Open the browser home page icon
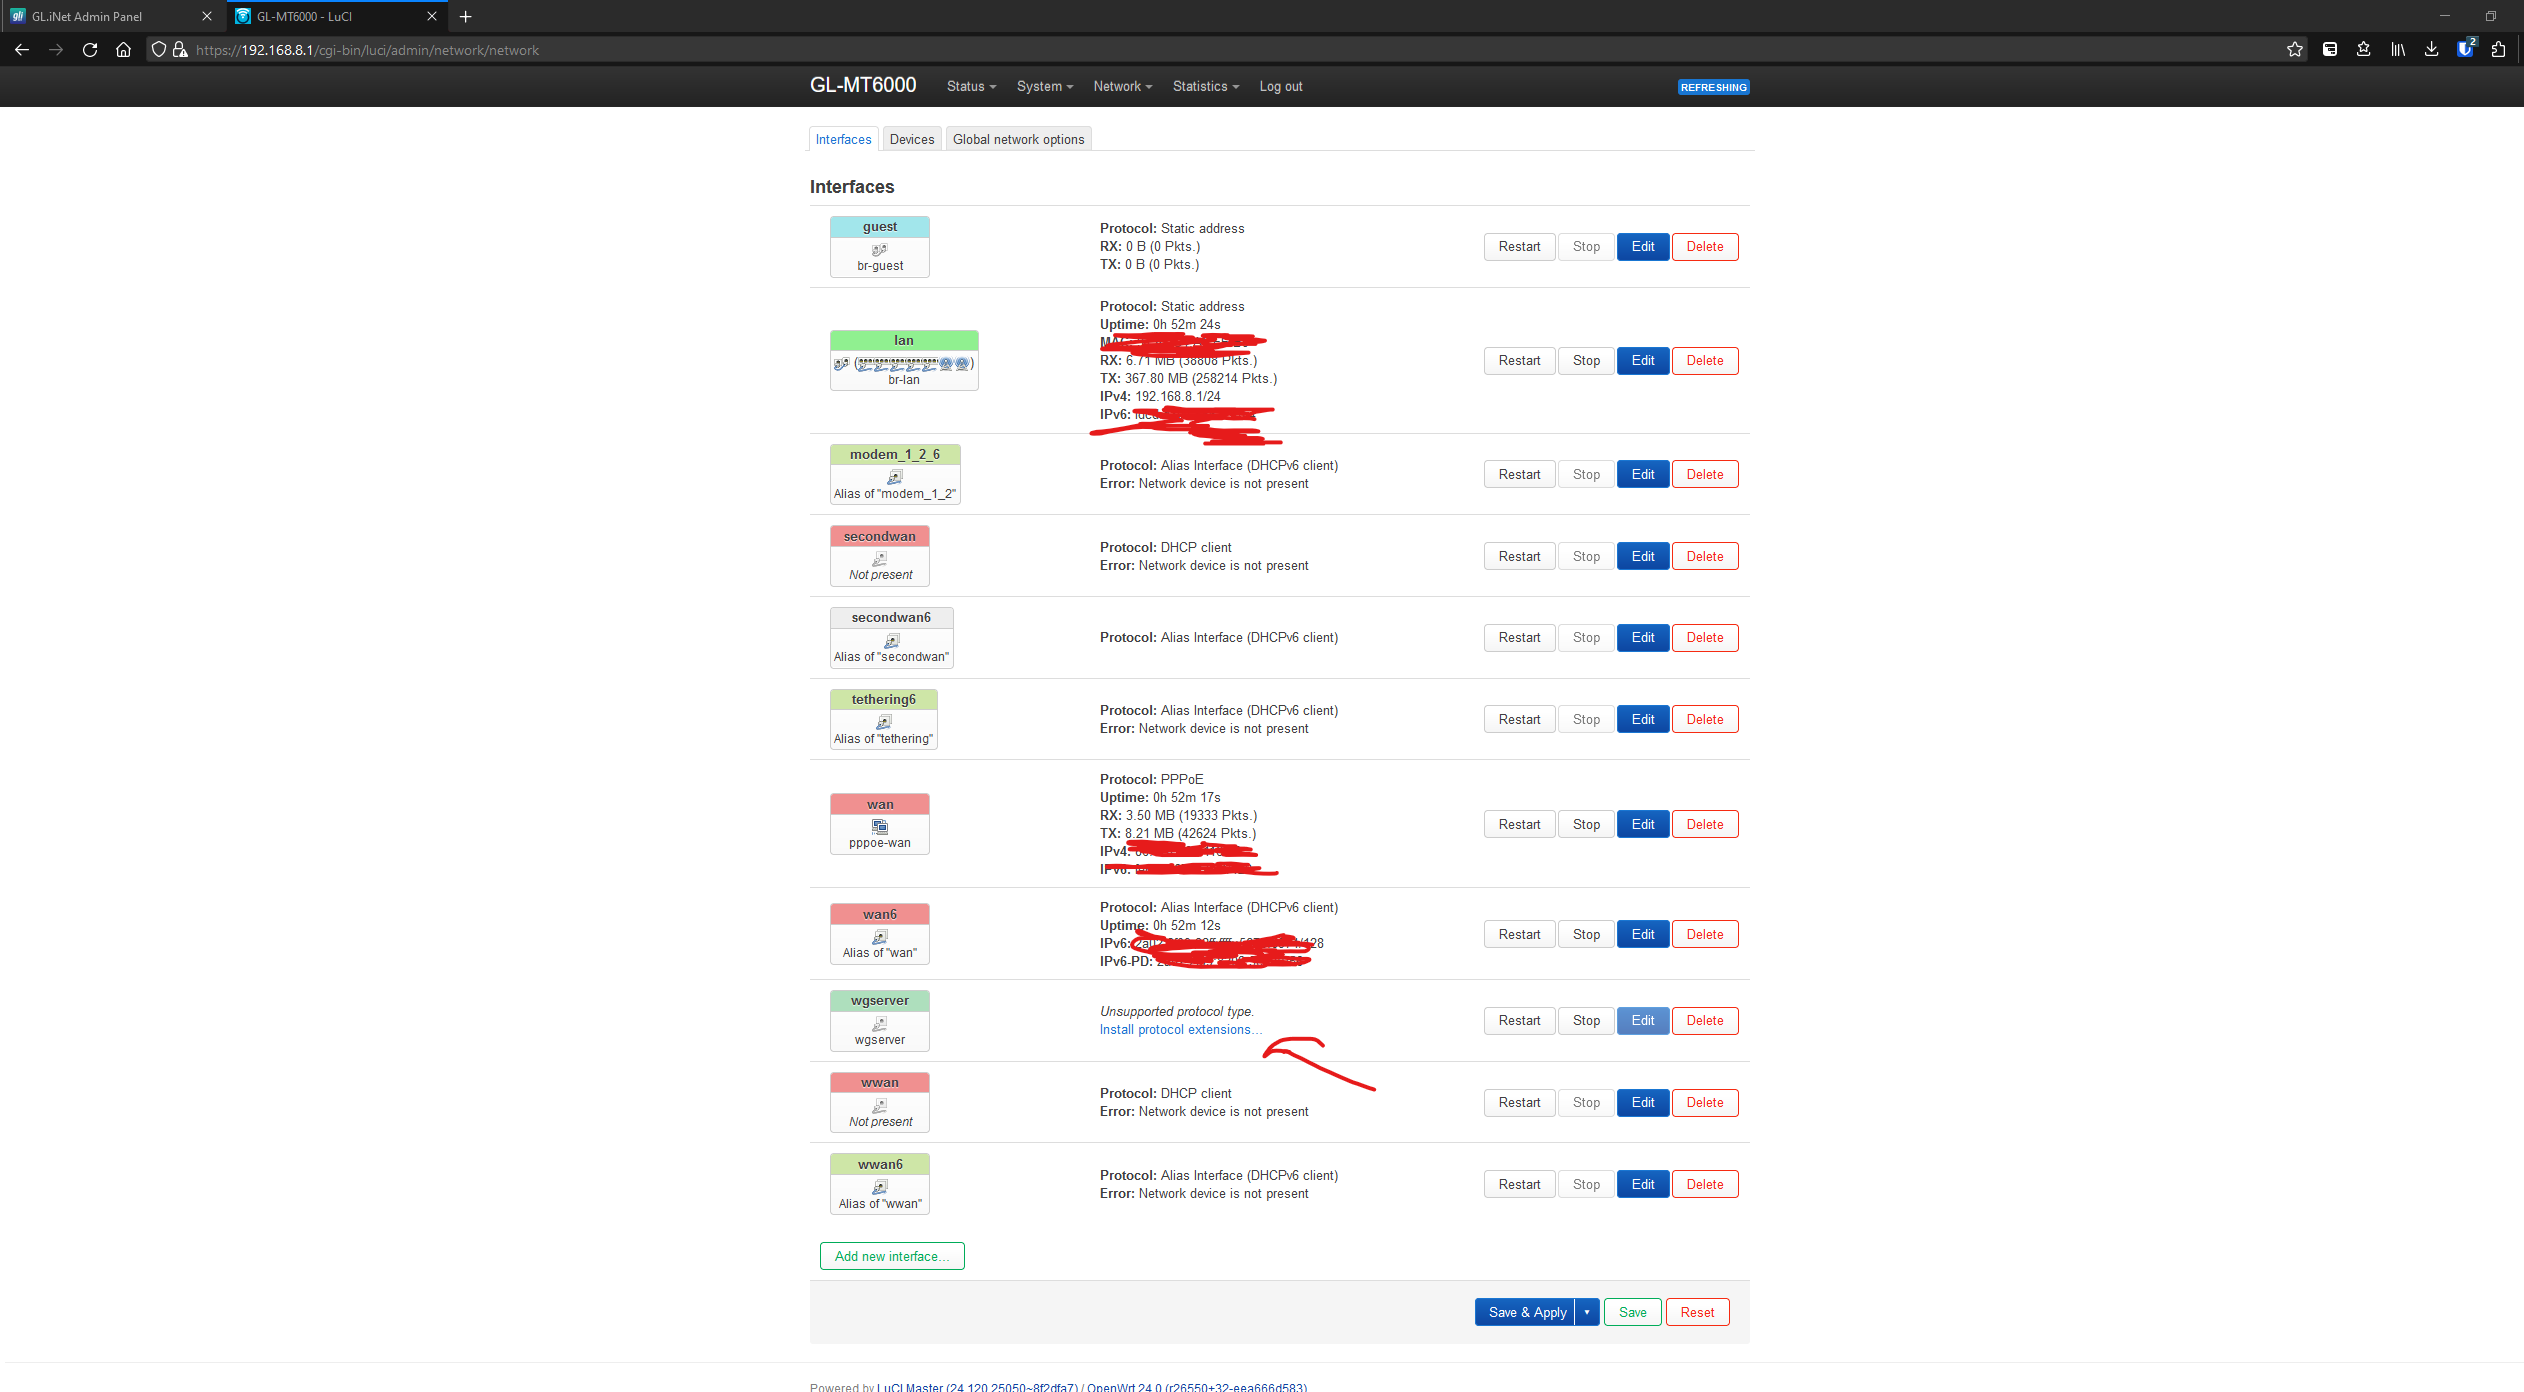Viewport: 2524px width, 1392px height. (123, 50)
